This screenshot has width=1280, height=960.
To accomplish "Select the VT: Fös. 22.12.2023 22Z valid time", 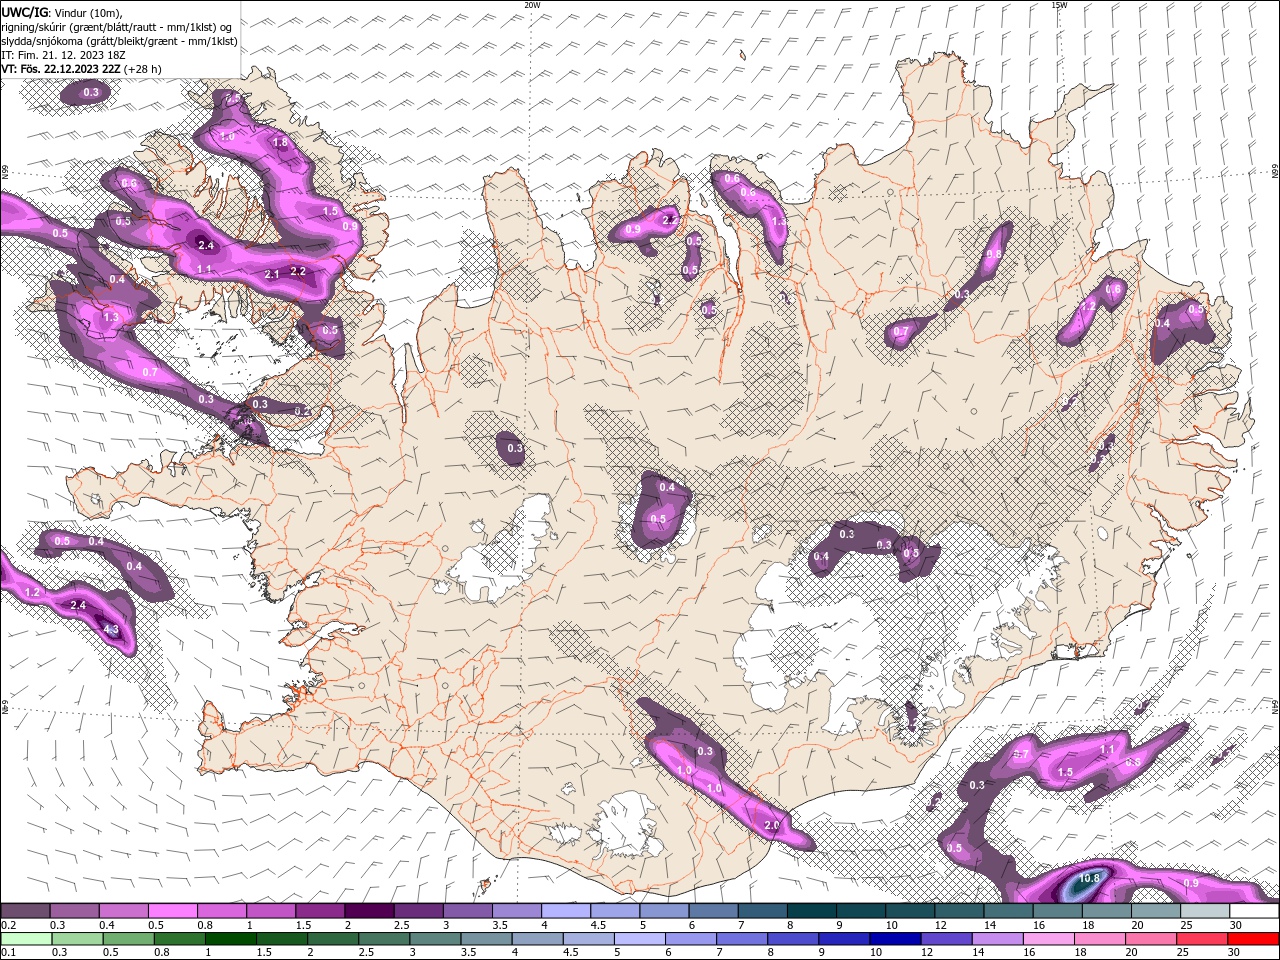I will coord(61,69).
